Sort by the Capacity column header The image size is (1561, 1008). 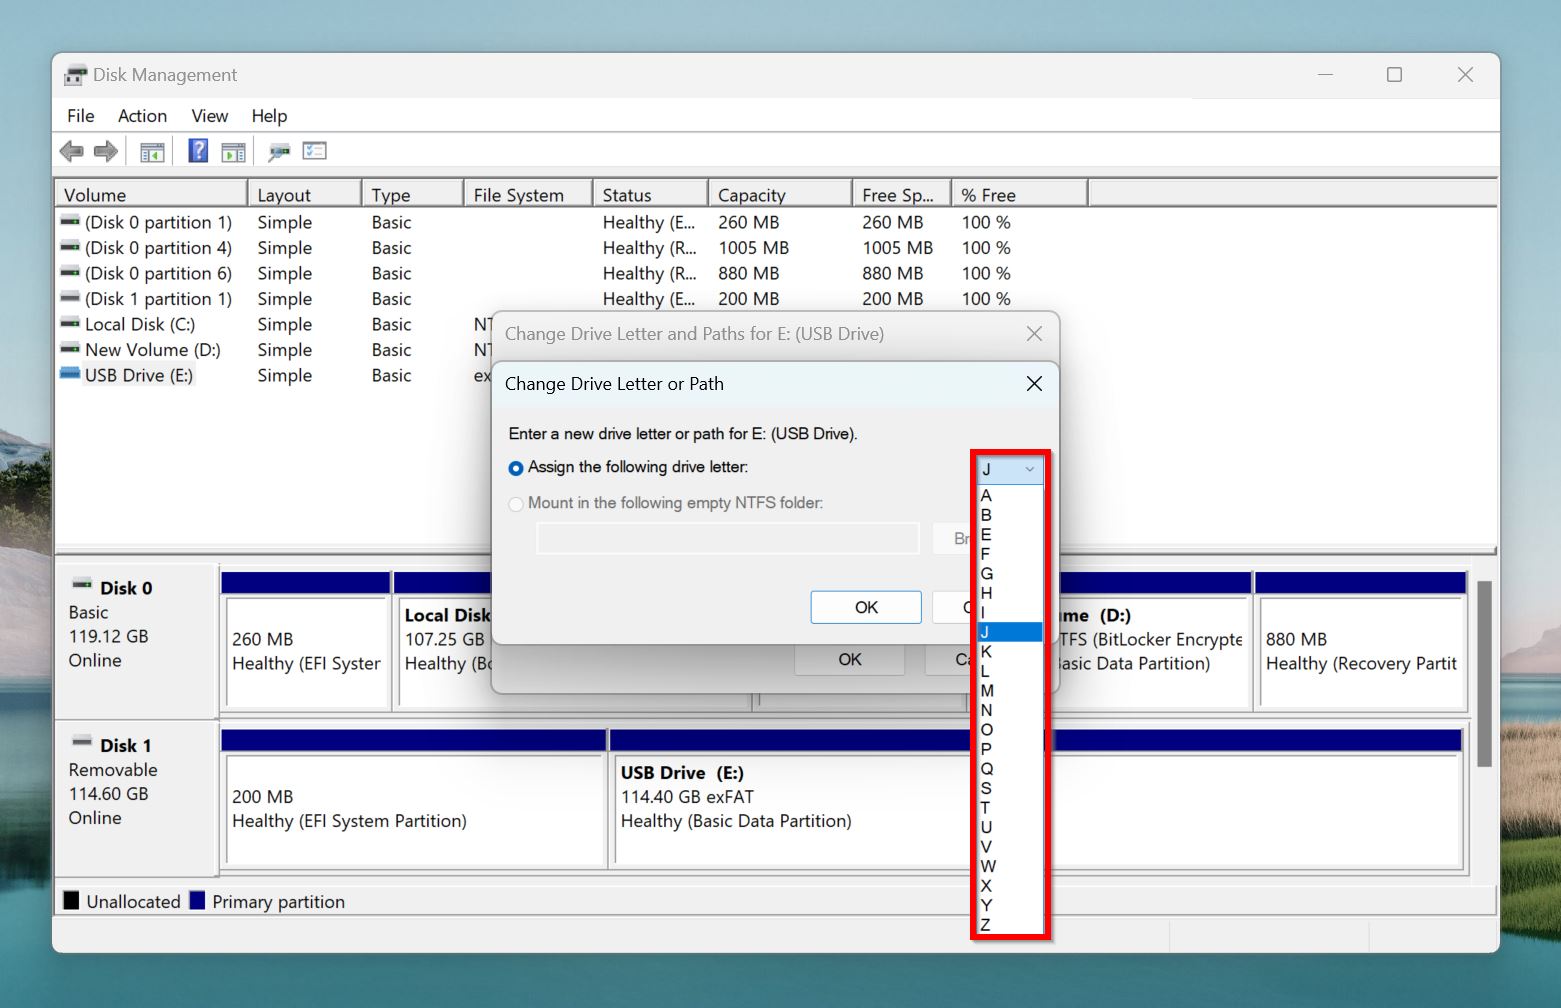(x=780, y=195)
